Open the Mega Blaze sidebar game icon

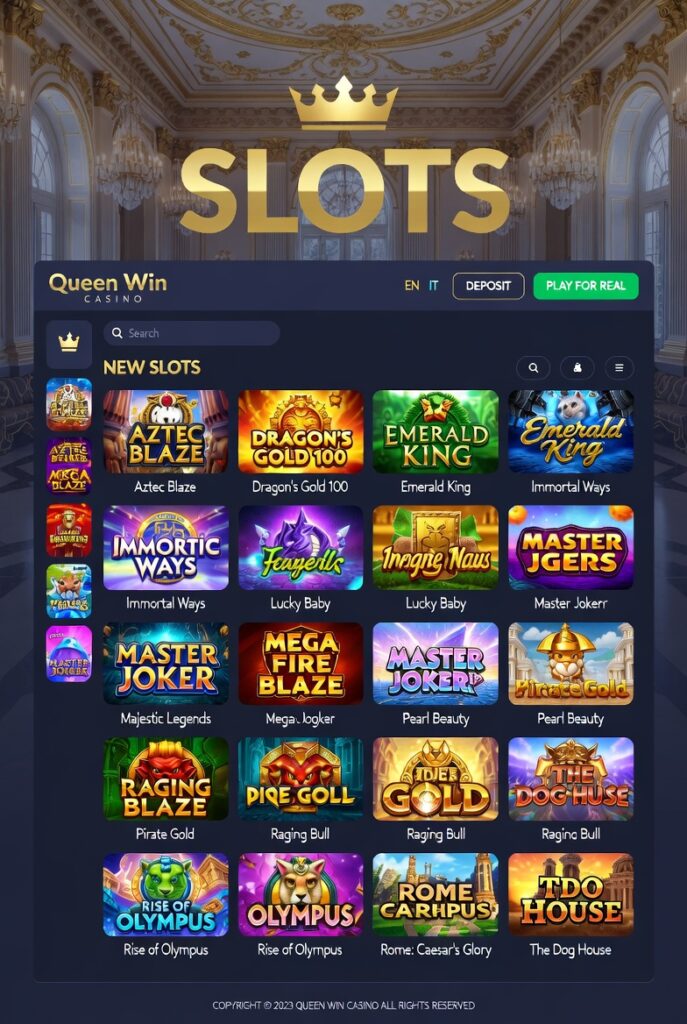[69, 466]
